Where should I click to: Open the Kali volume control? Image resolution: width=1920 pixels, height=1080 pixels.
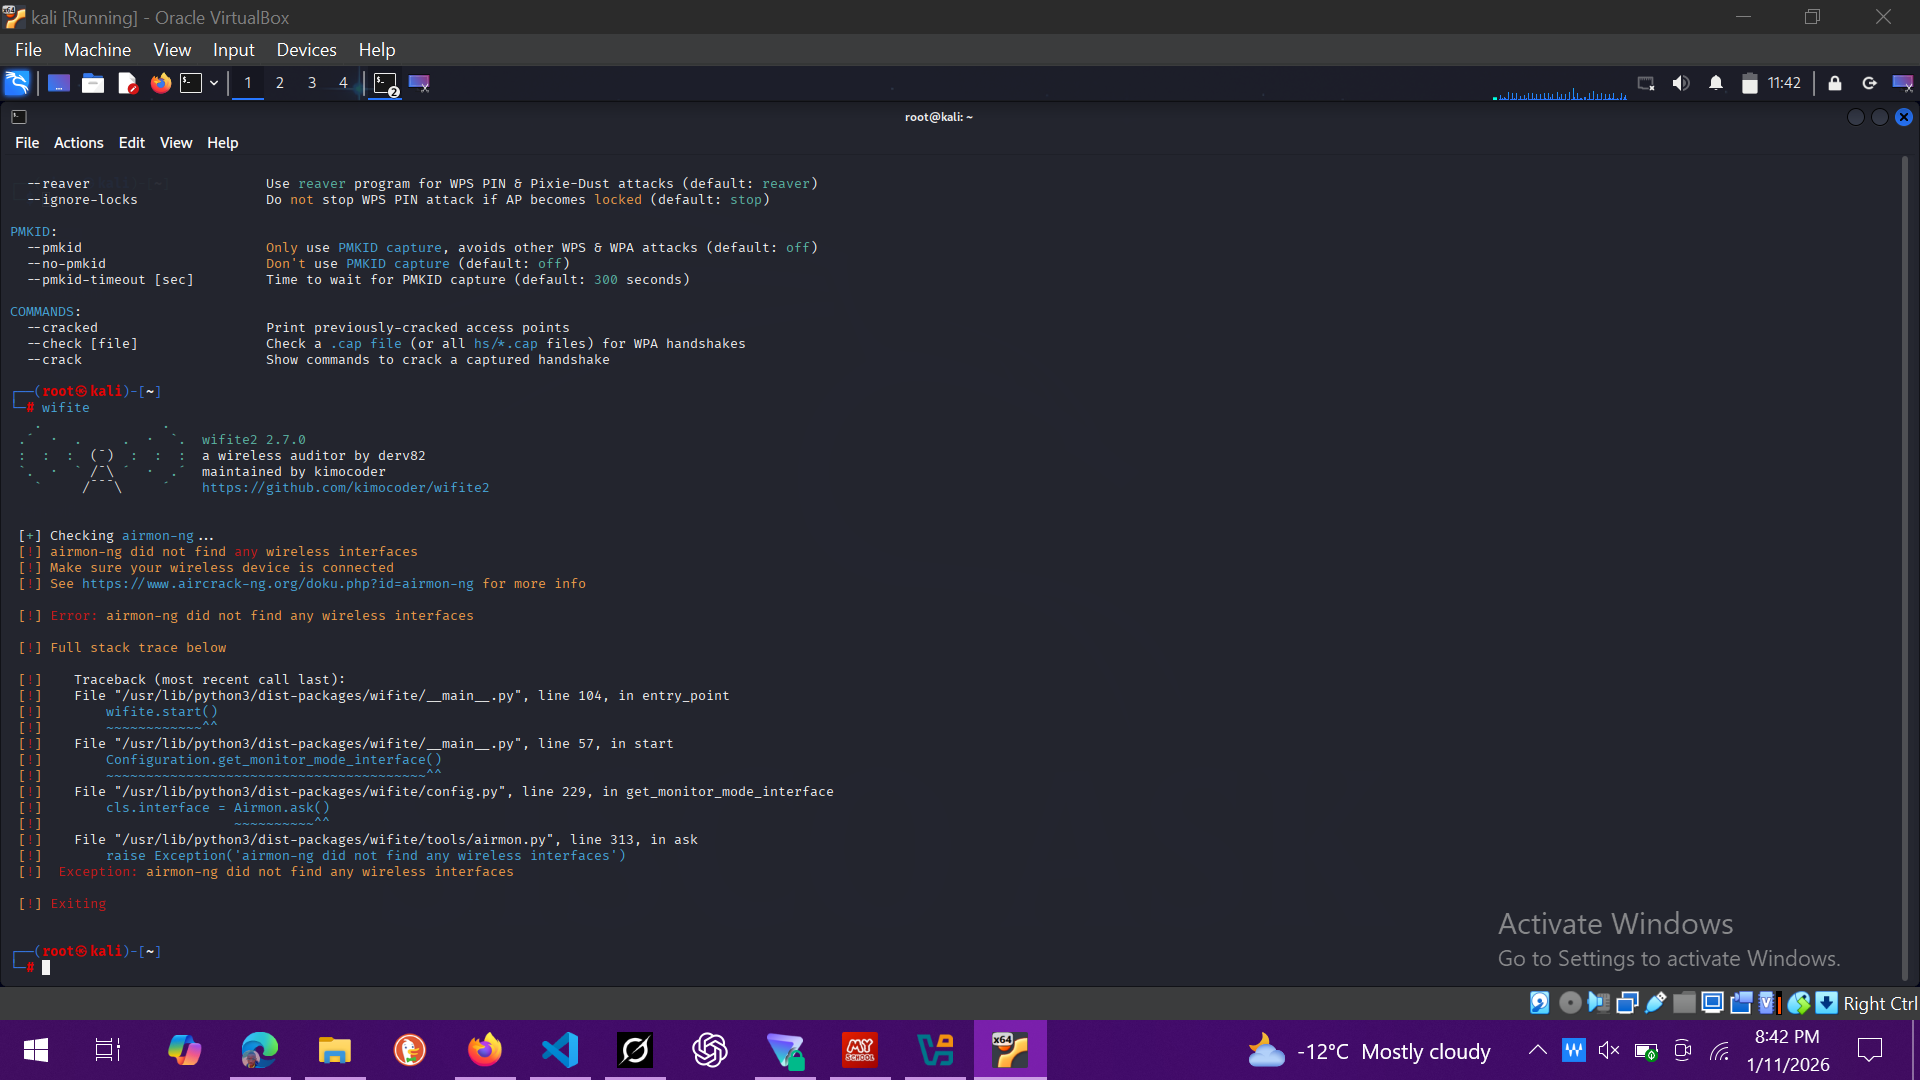point(1681,83)
